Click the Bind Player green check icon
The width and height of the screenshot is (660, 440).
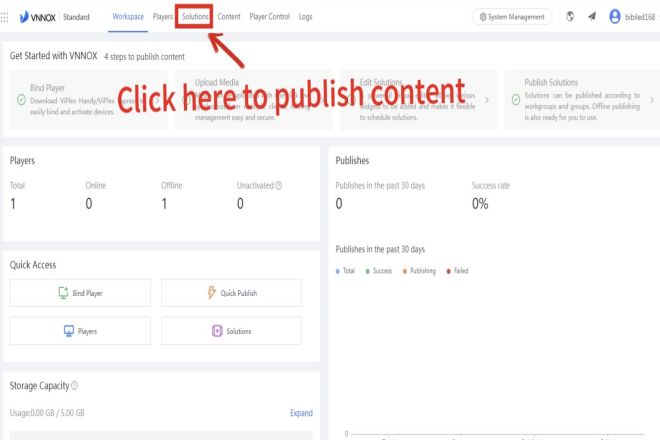point(21,100)
